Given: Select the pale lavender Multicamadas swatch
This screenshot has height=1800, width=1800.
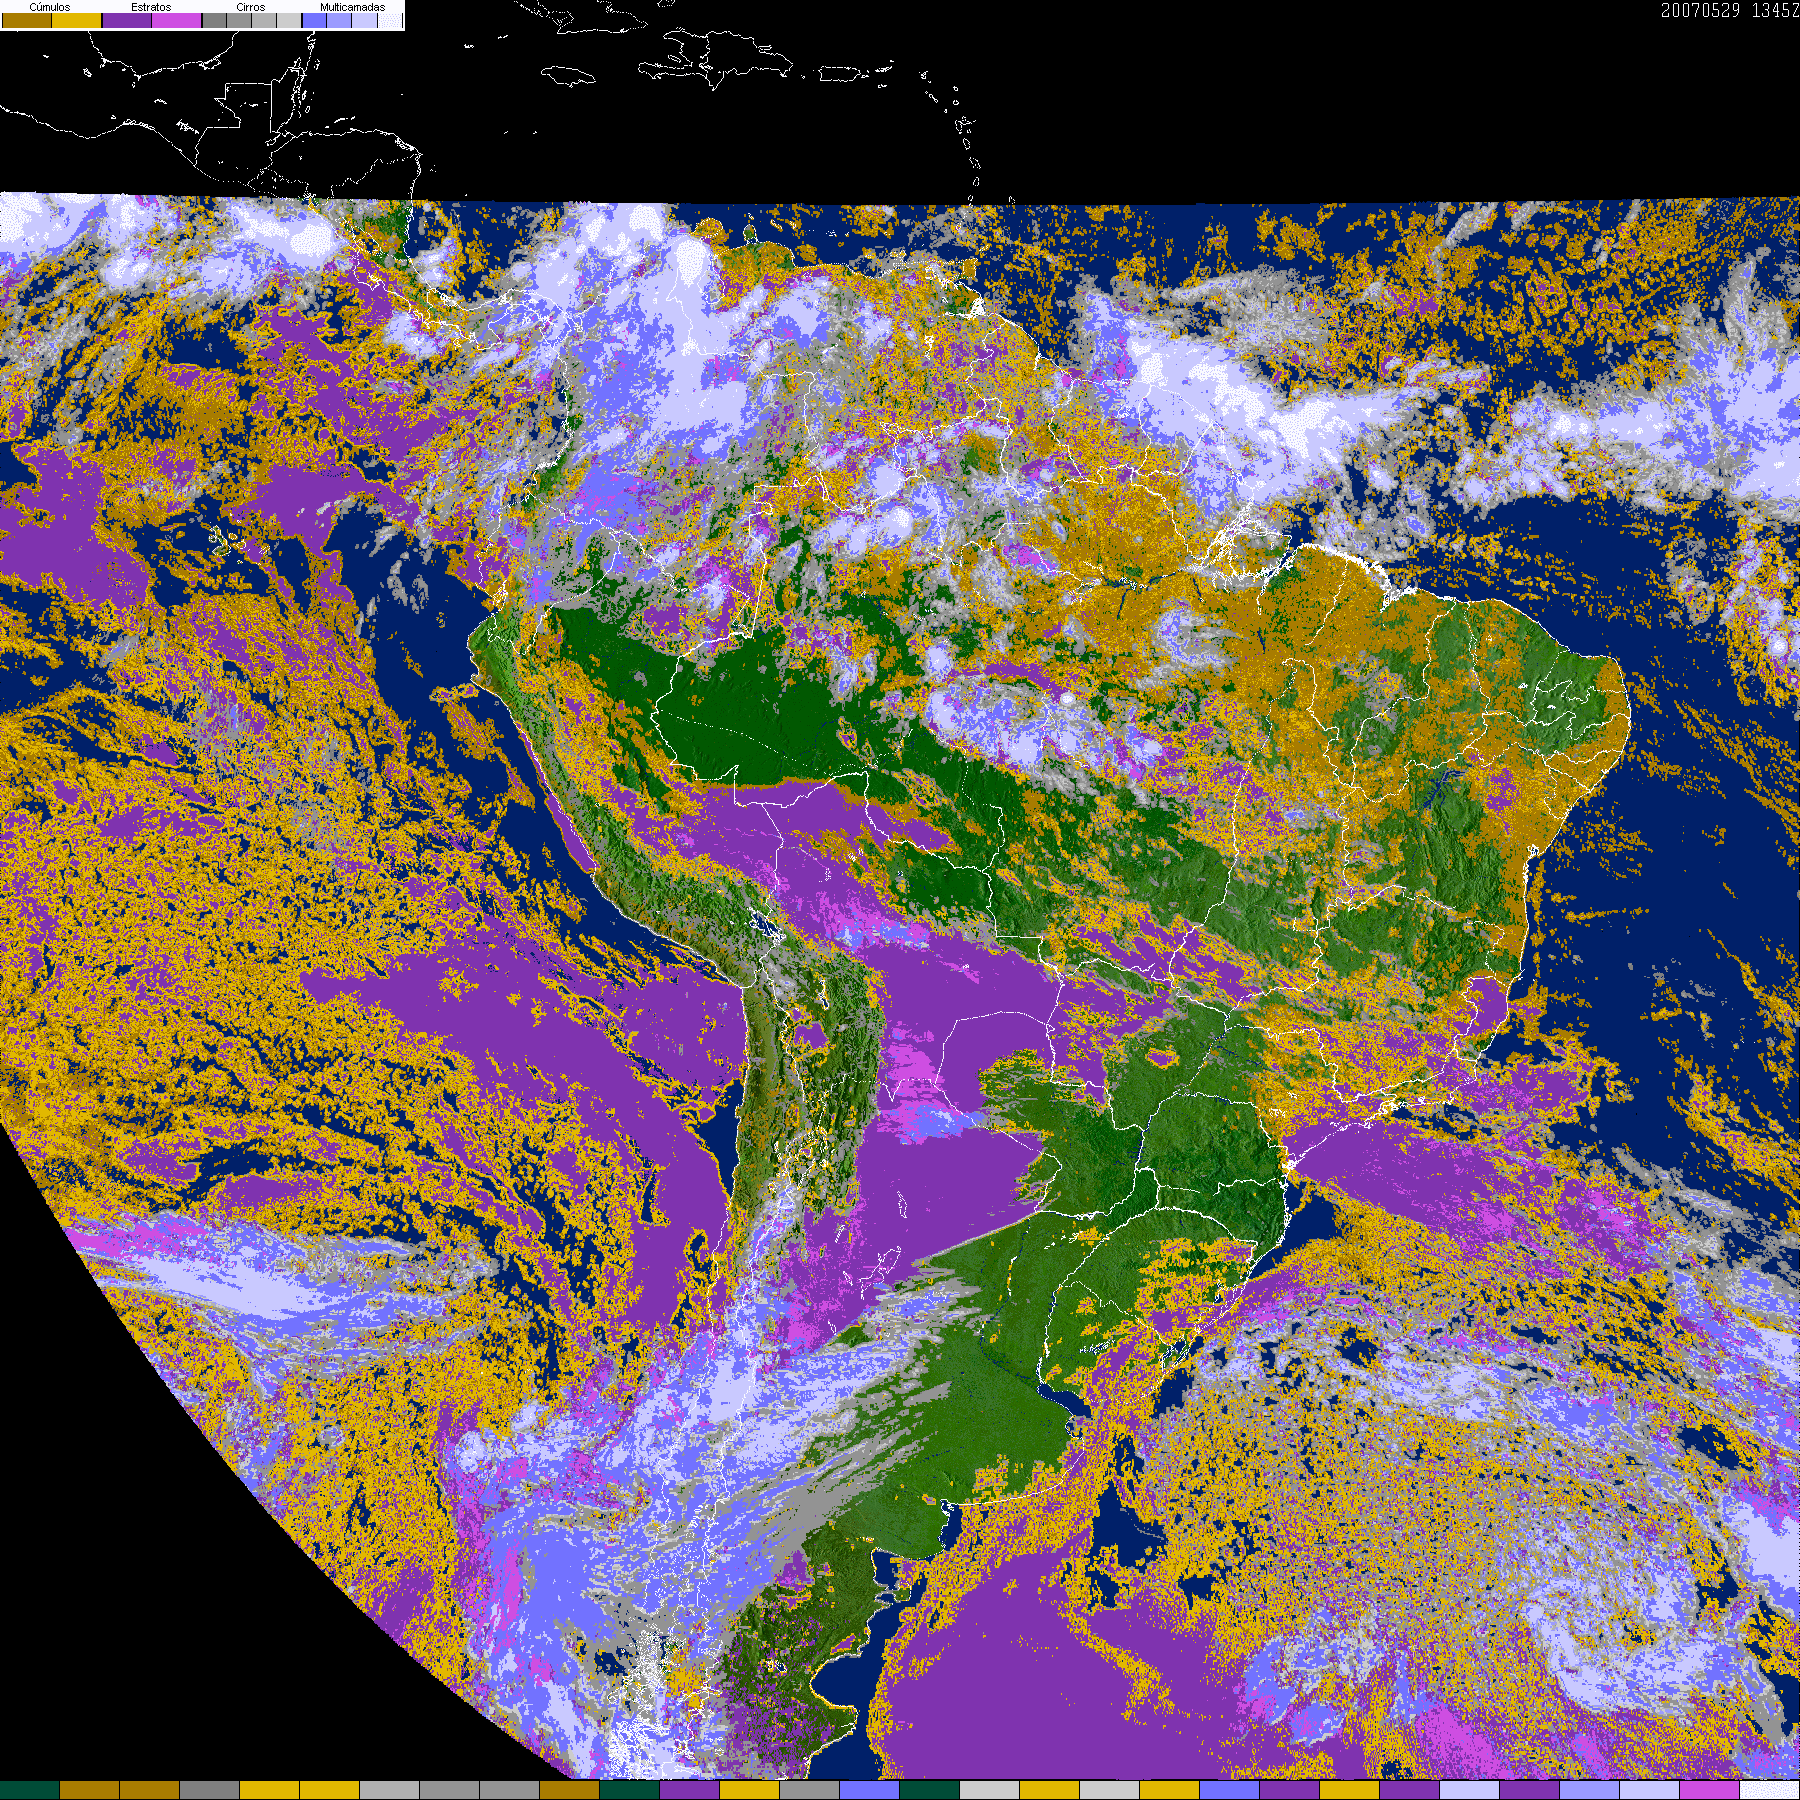Looking at the screenshot, I should (364, 20).
